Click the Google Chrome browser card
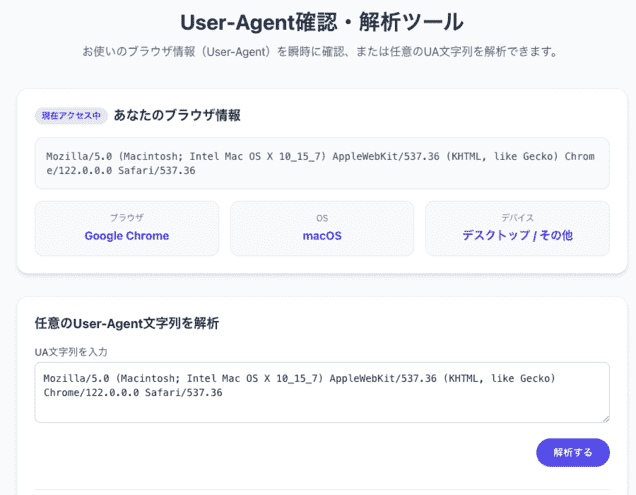 pos(127,228)
